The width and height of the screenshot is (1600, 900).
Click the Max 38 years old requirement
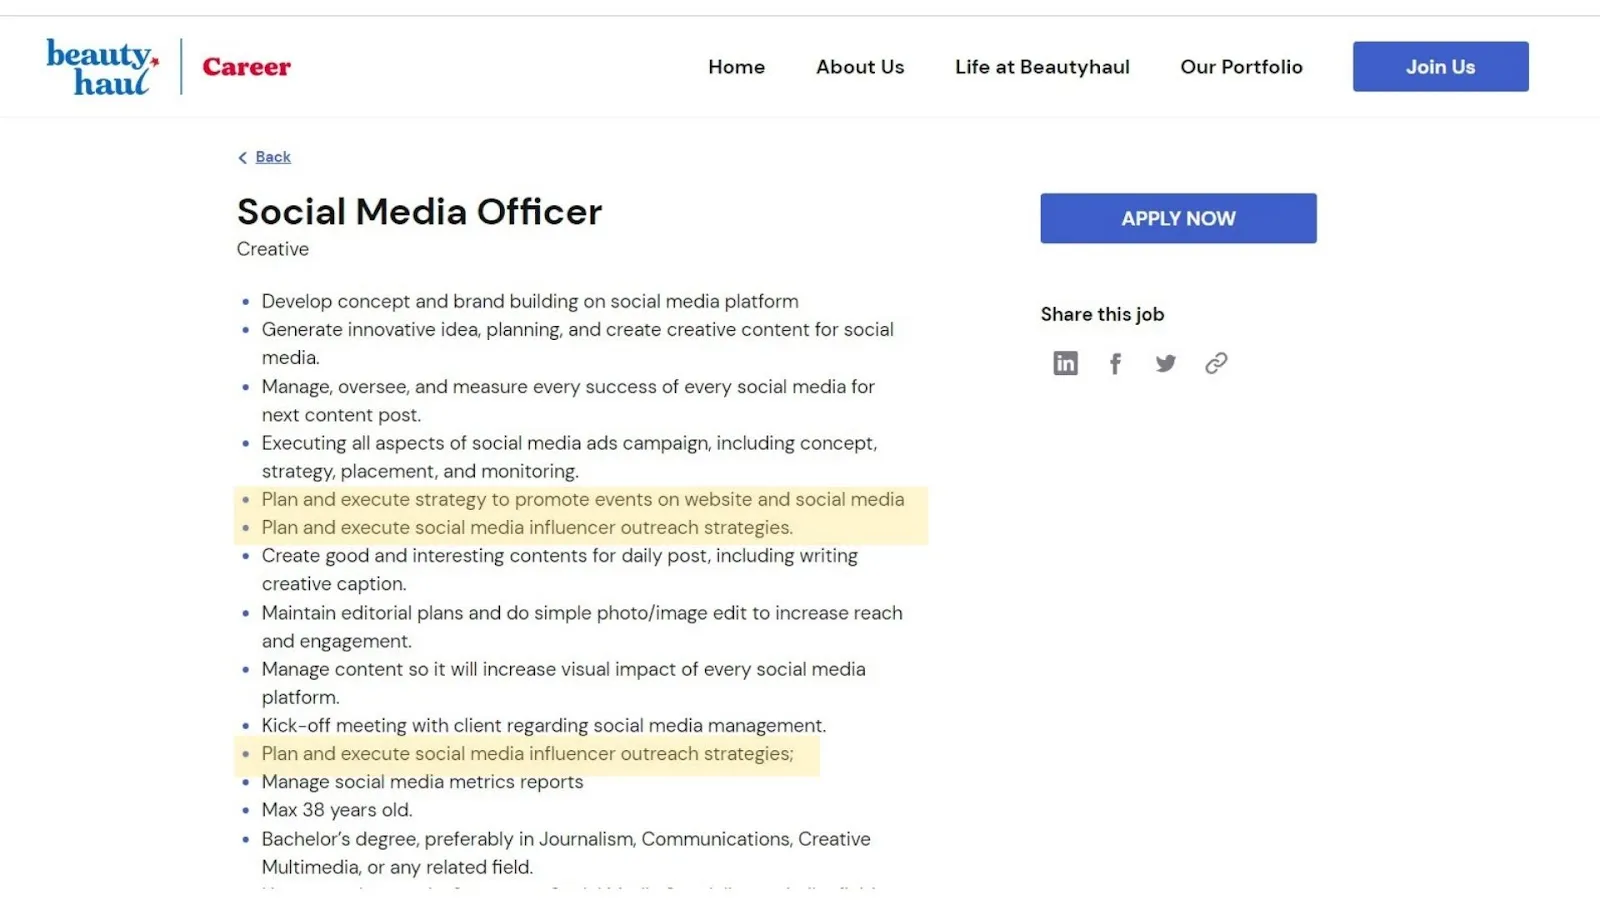tap(336, 810)
